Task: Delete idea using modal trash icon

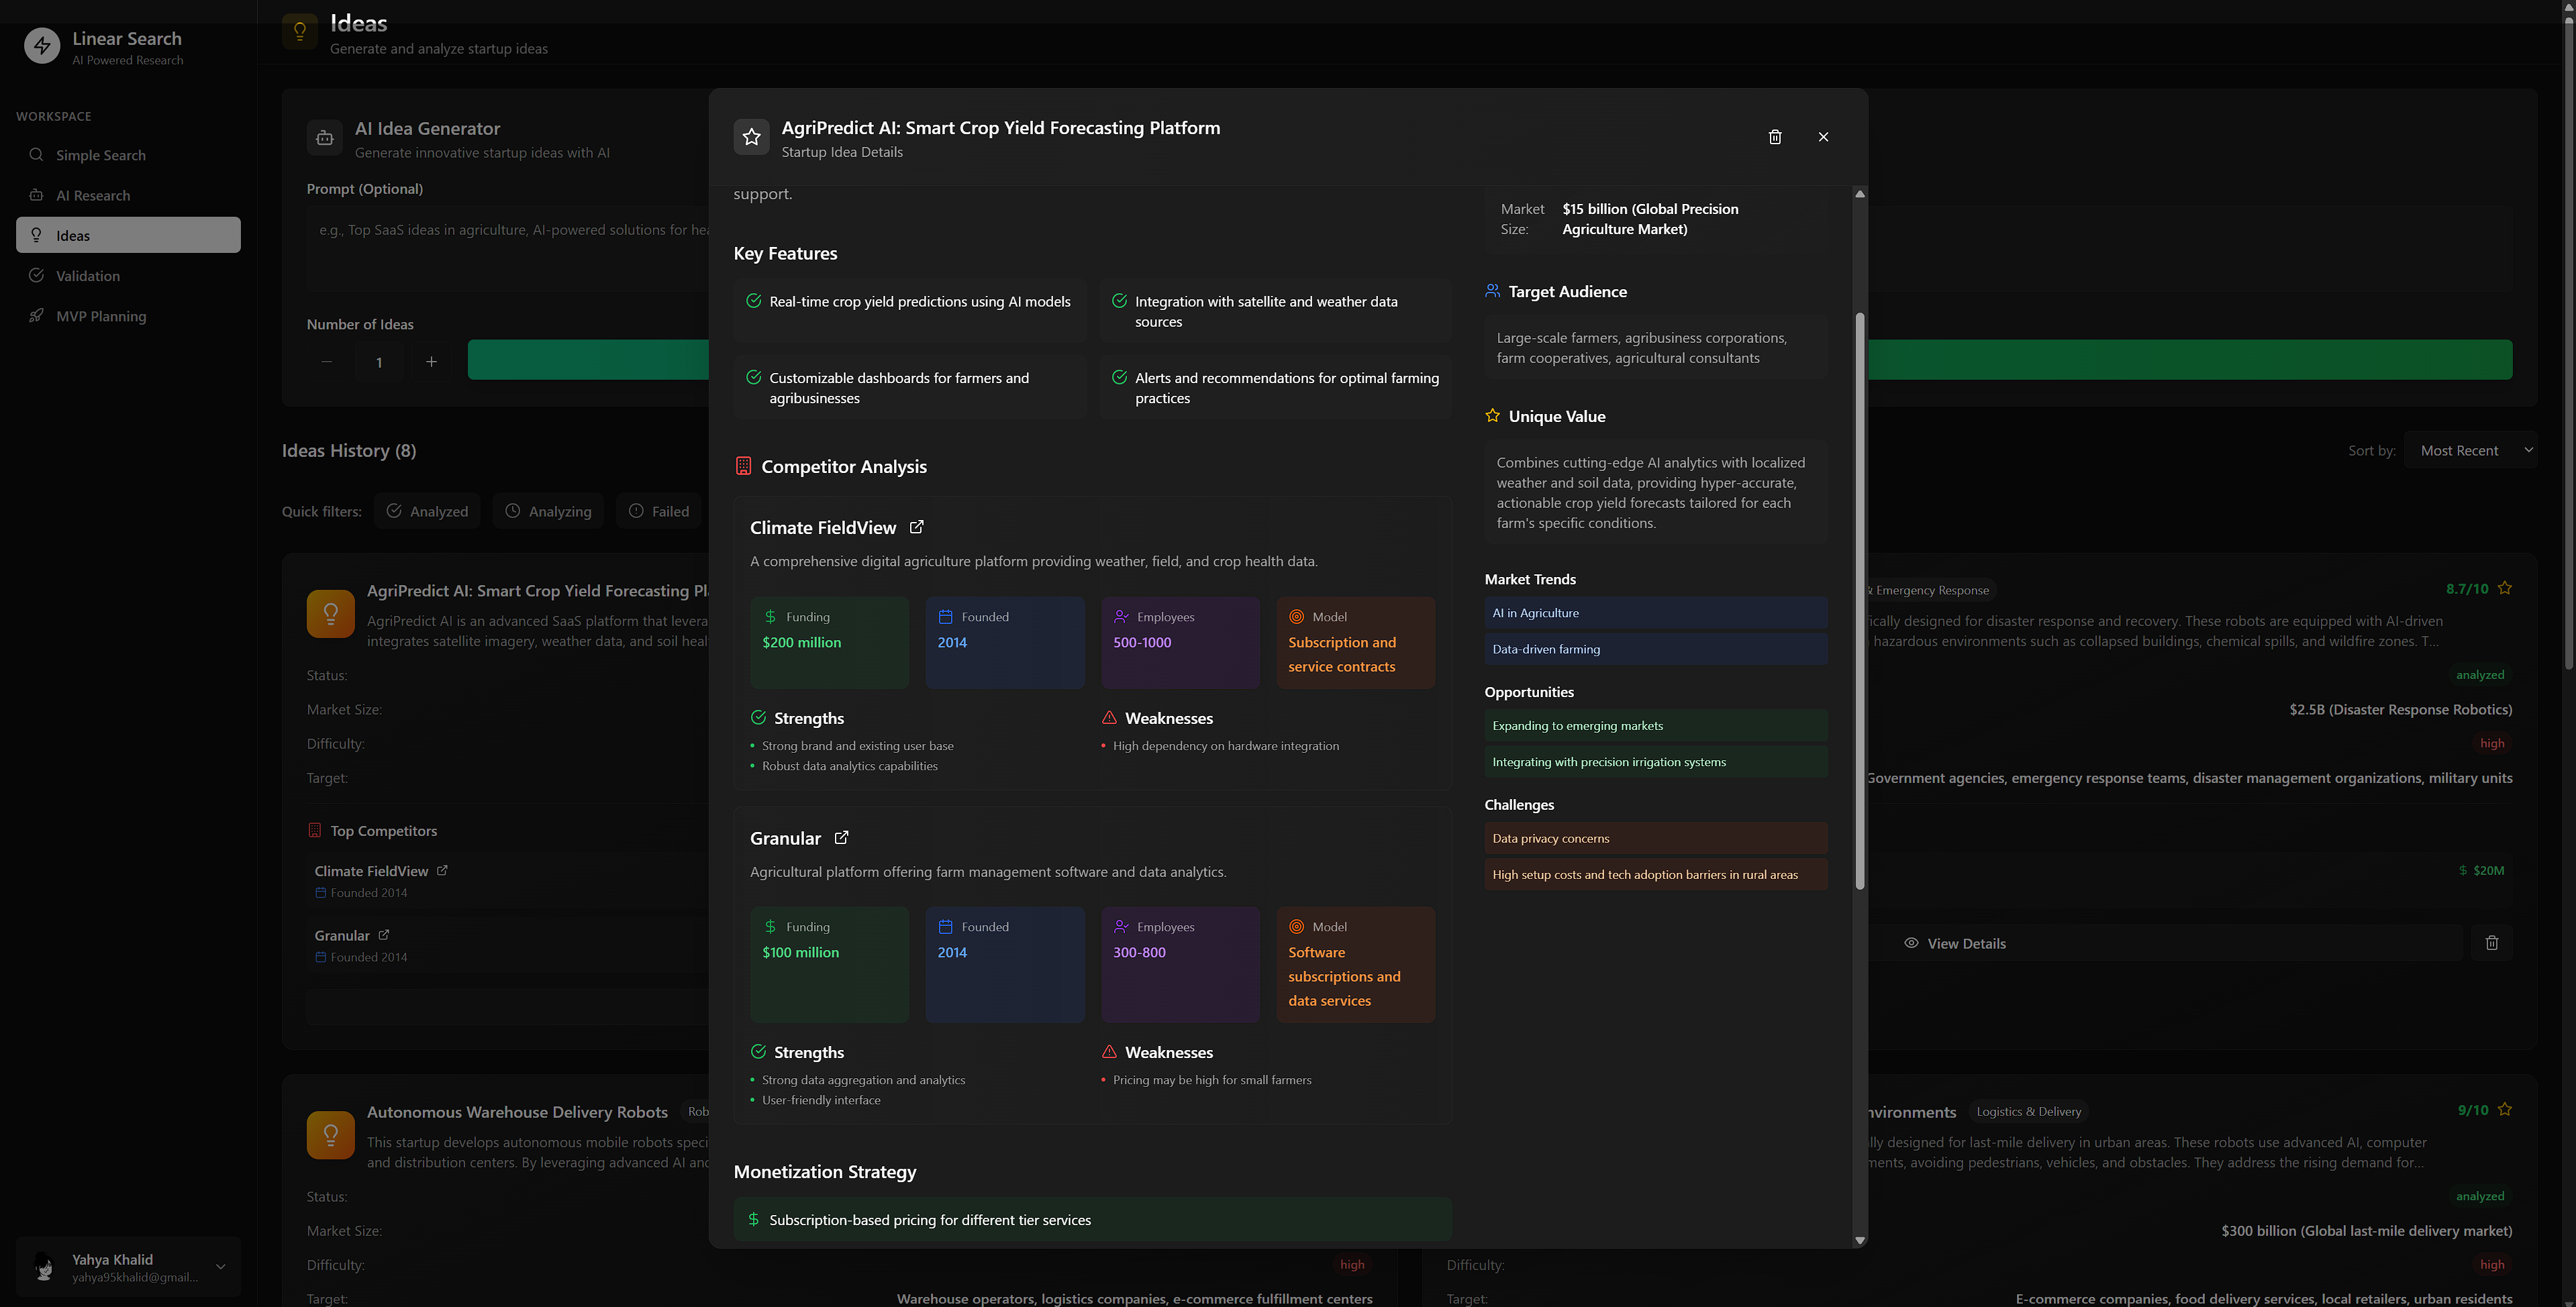Action: pyautogui.click(x=1775, y=137)
